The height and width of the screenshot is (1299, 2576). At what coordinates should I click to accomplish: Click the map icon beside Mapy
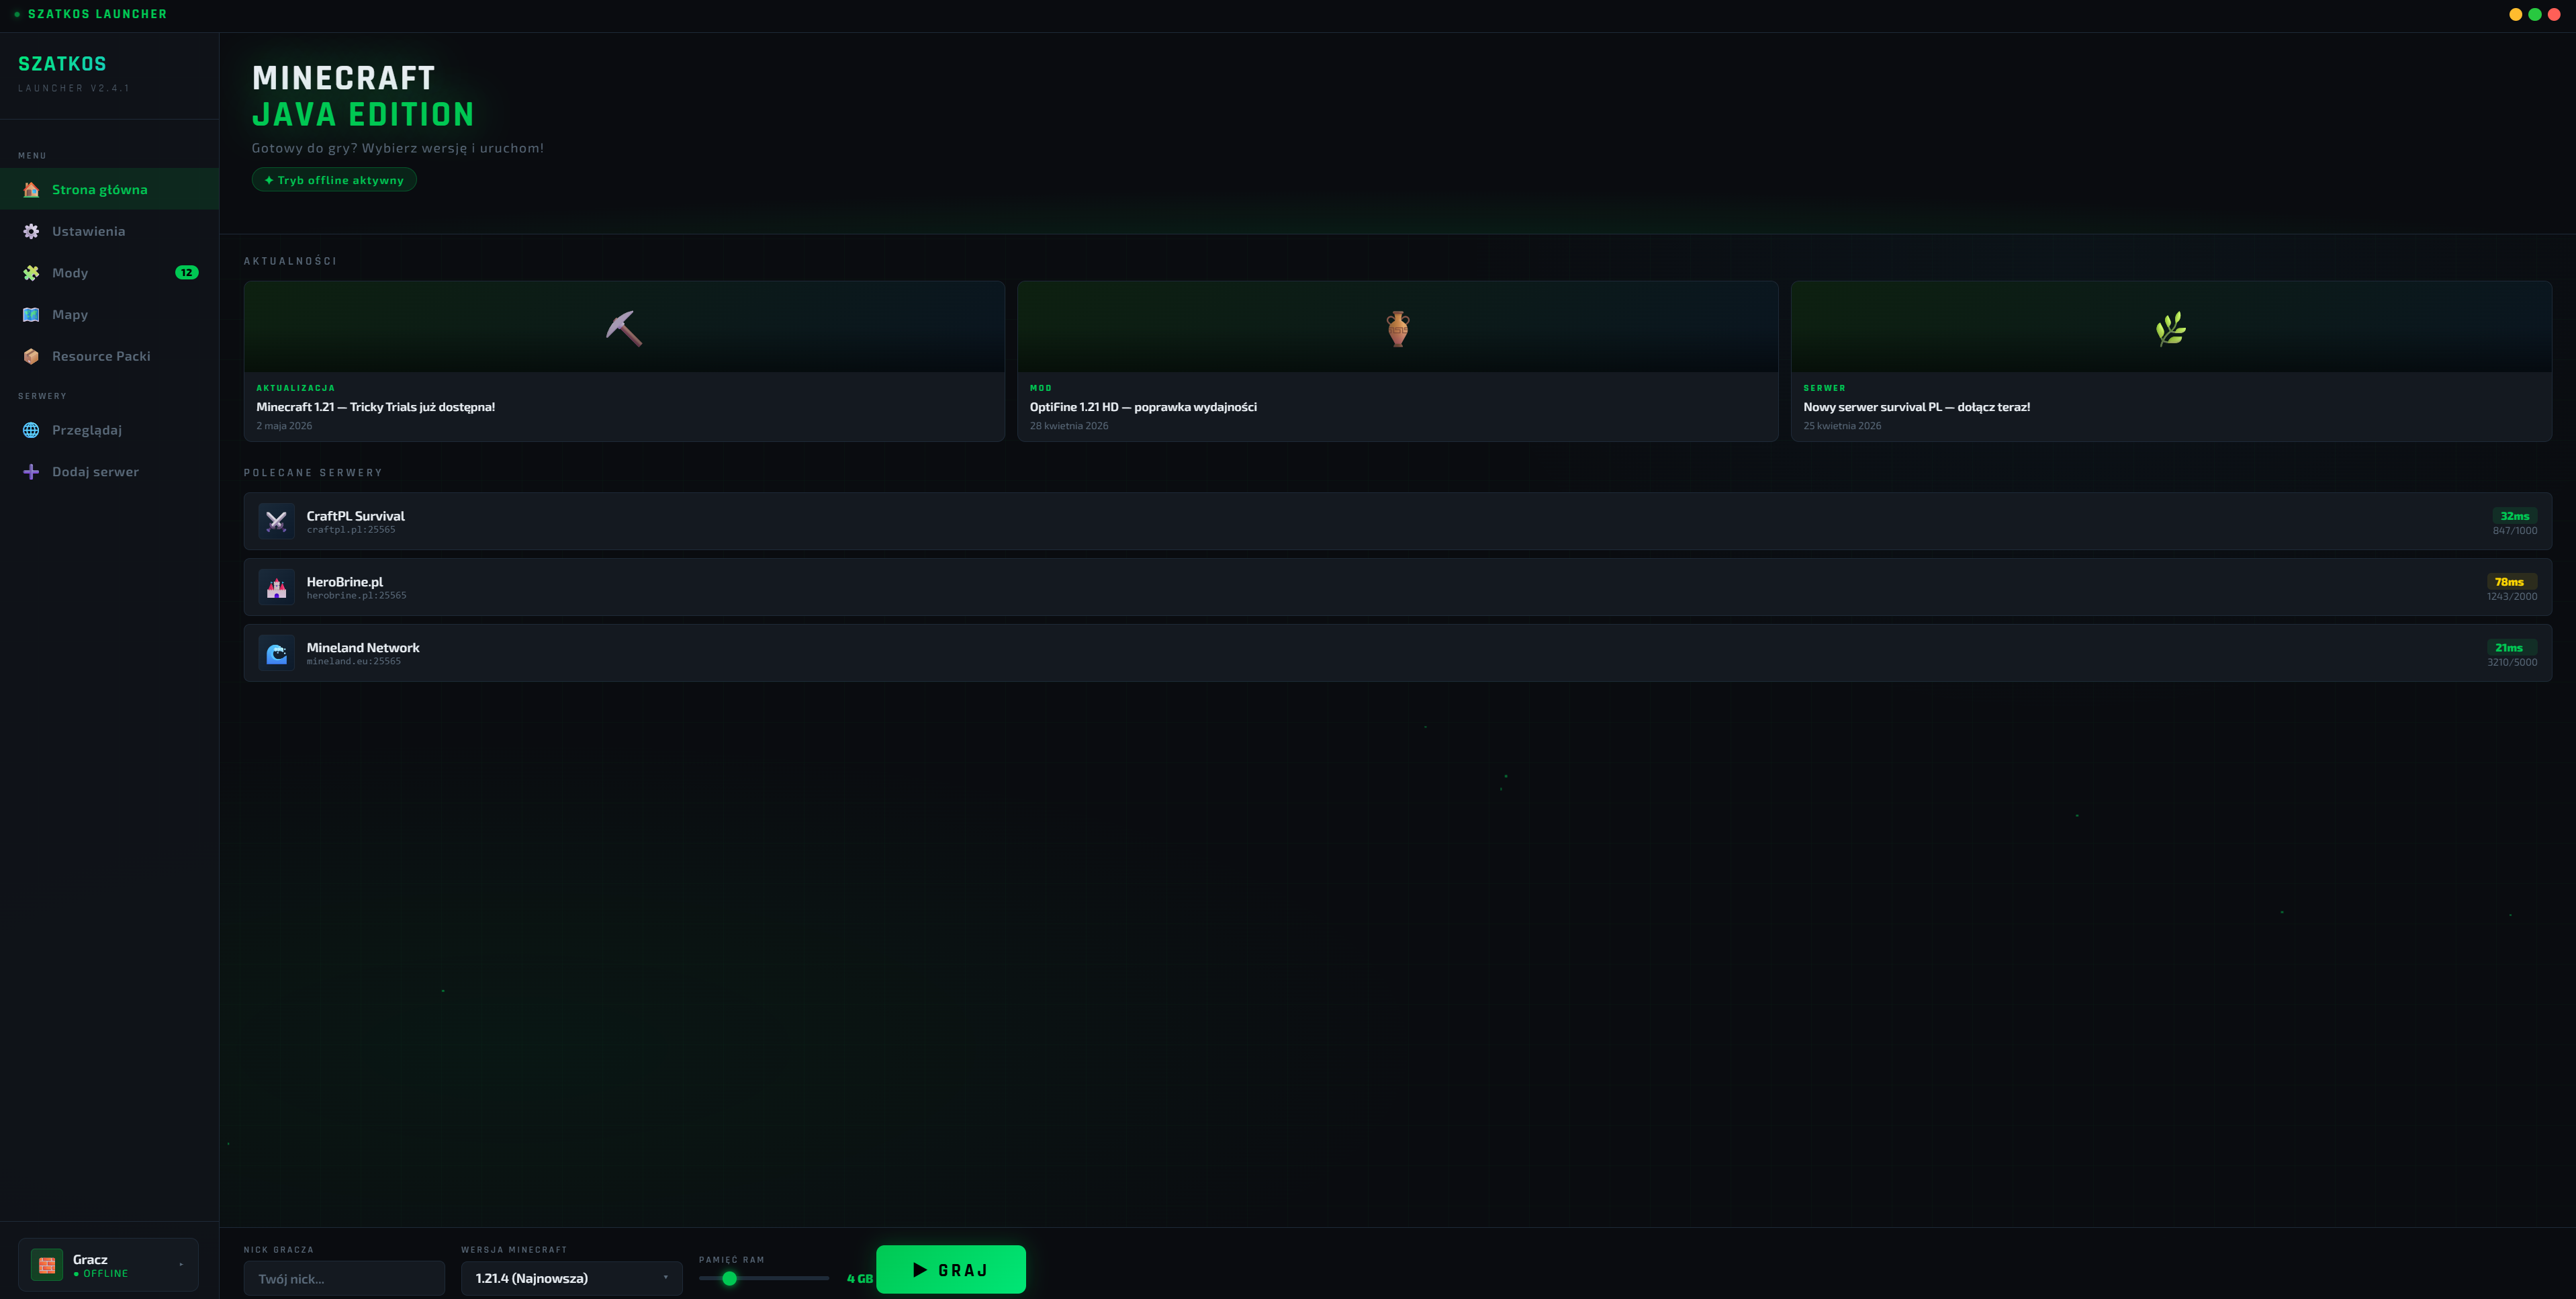click(31, 314)
